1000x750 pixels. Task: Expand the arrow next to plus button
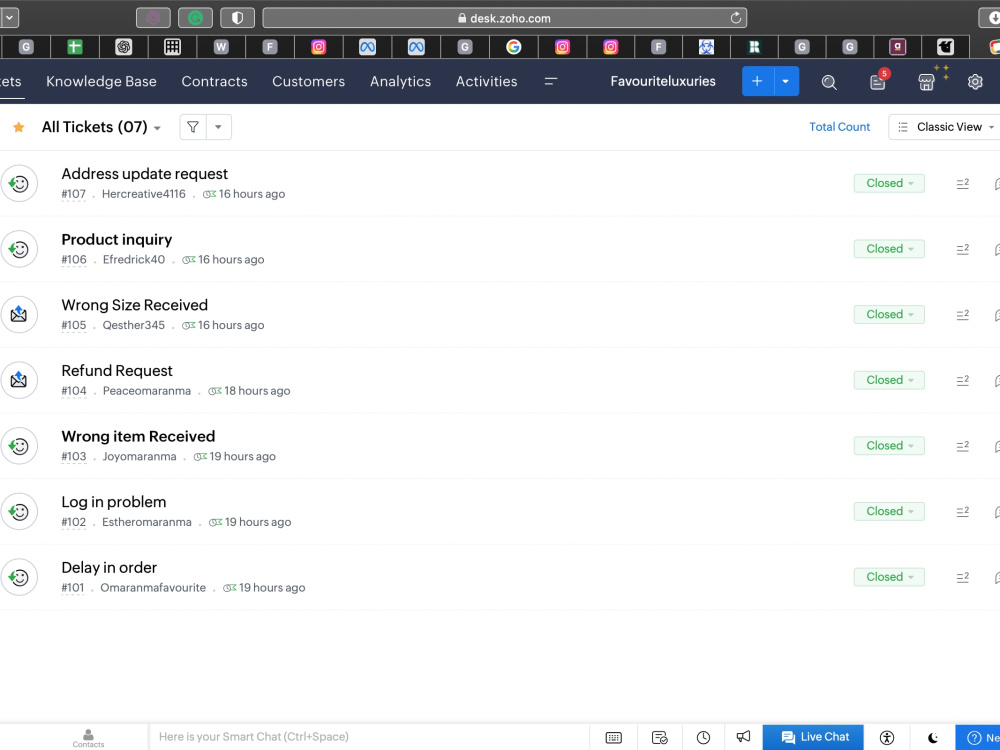pyautogui.click(x=786, y=81)
